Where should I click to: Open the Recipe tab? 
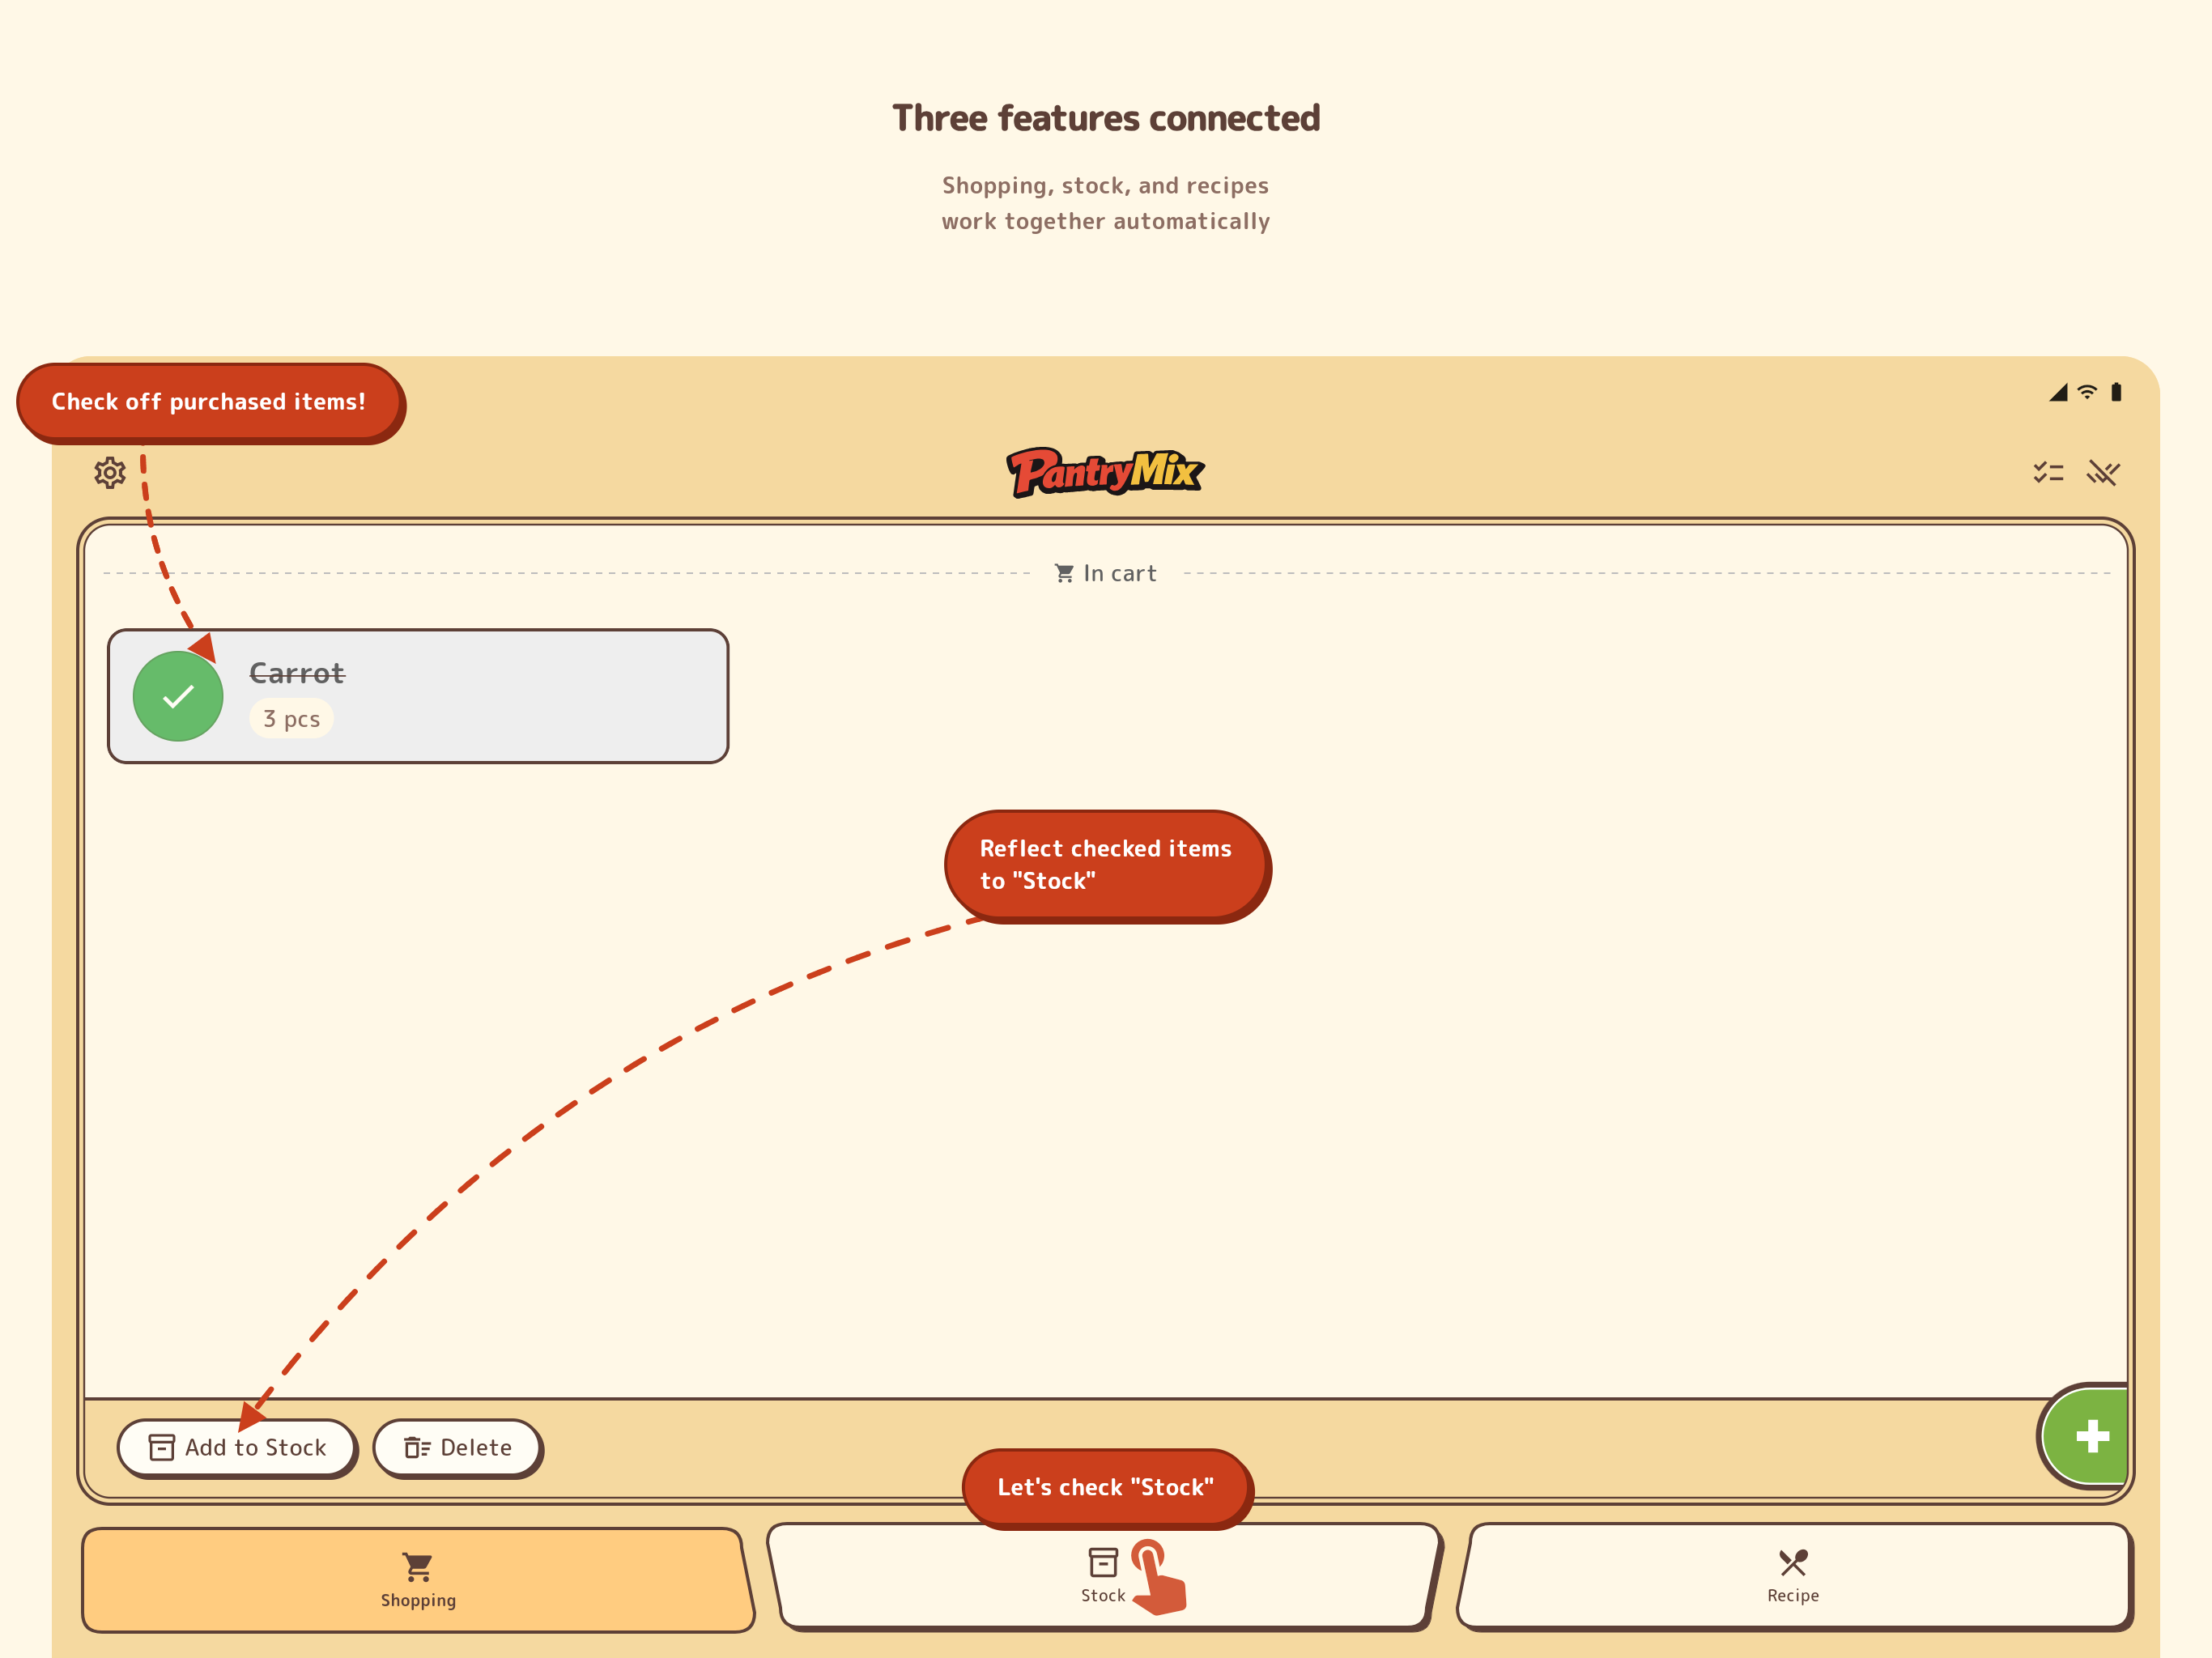(x=1794, y=1576)
